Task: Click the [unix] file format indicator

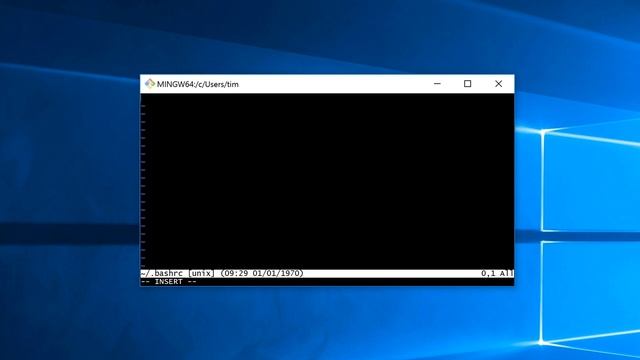Action: coord(201,273)
